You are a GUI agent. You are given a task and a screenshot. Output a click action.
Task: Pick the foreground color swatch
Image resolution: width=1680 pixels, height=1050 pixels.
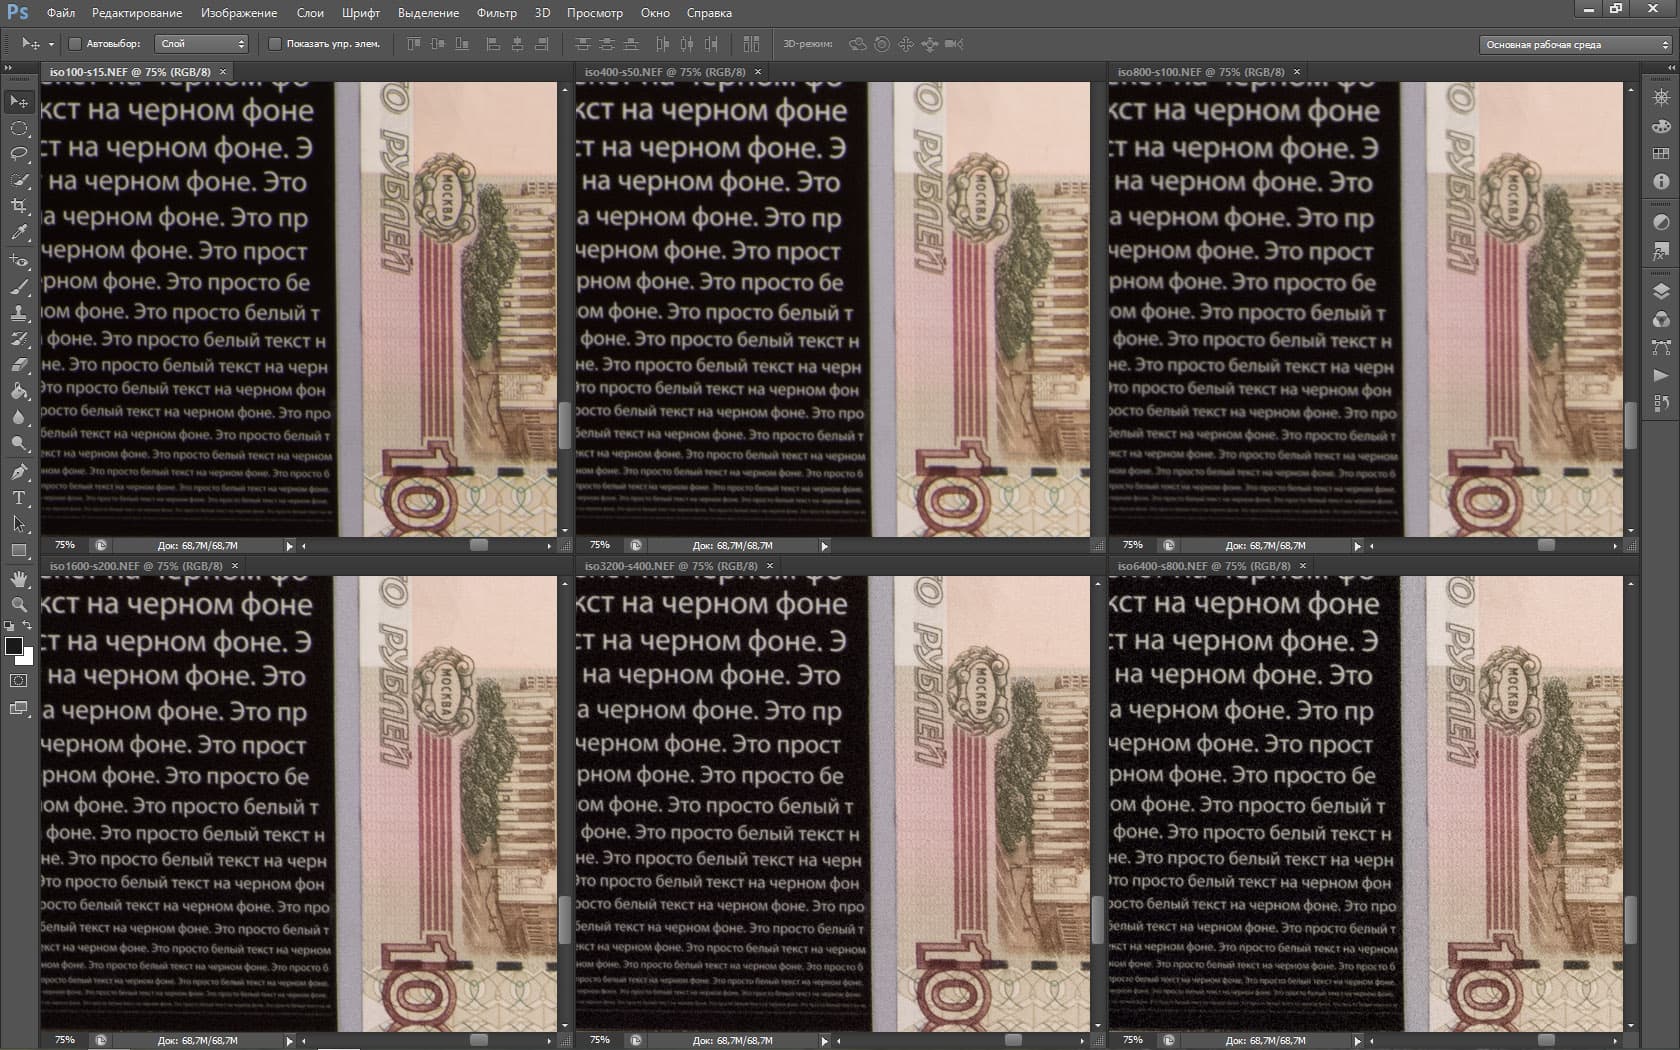14,646
